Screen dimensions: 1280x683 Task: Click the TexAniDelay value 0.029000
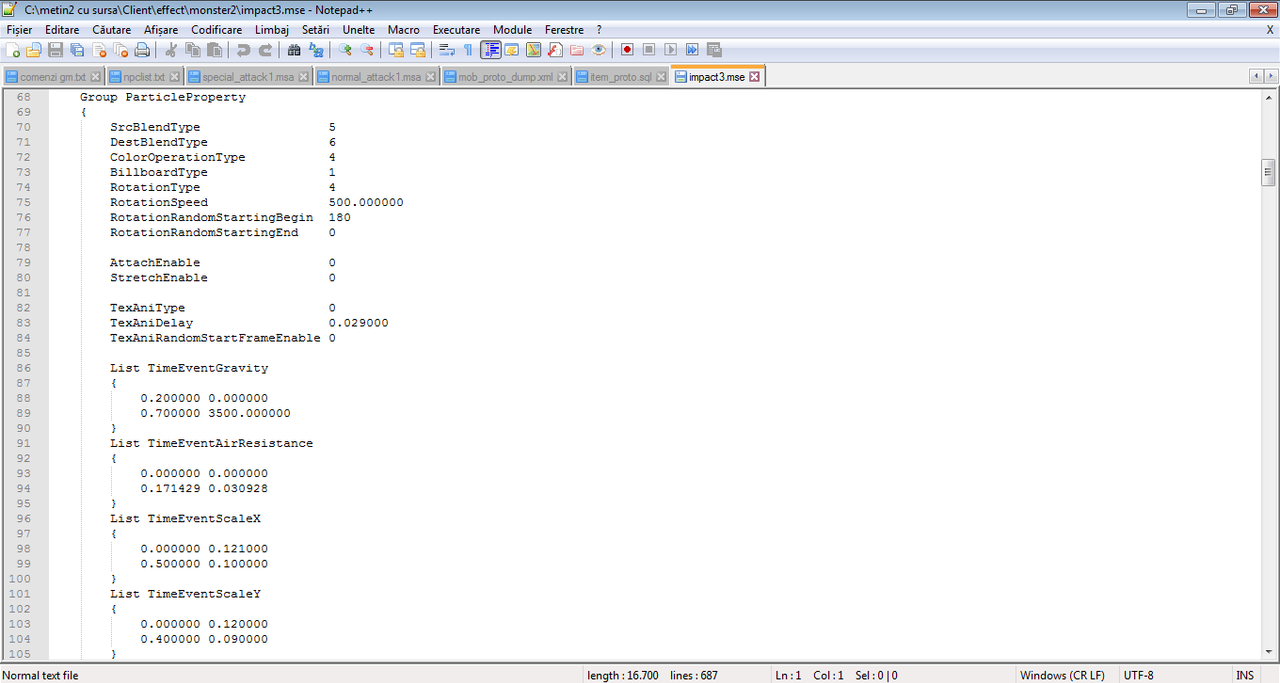pyautogui.click(x=358, y=323)
